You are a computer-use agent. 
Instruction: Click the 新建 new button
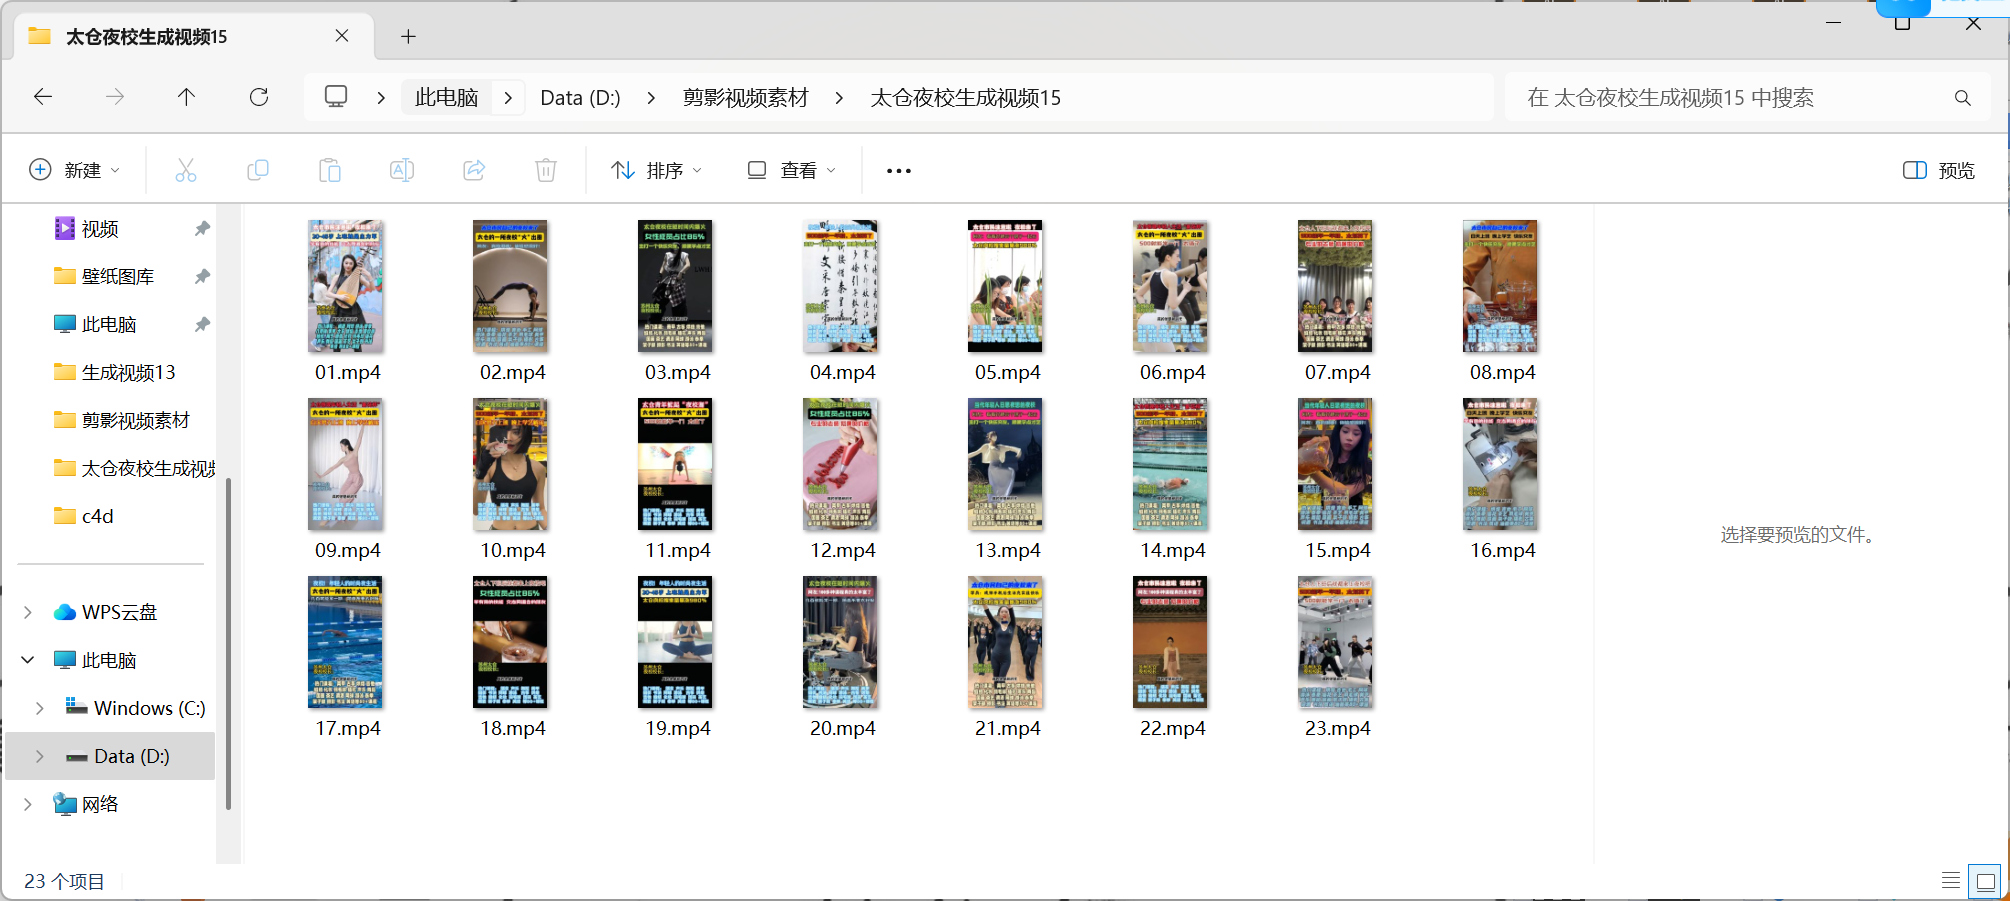tap(75, 170)
